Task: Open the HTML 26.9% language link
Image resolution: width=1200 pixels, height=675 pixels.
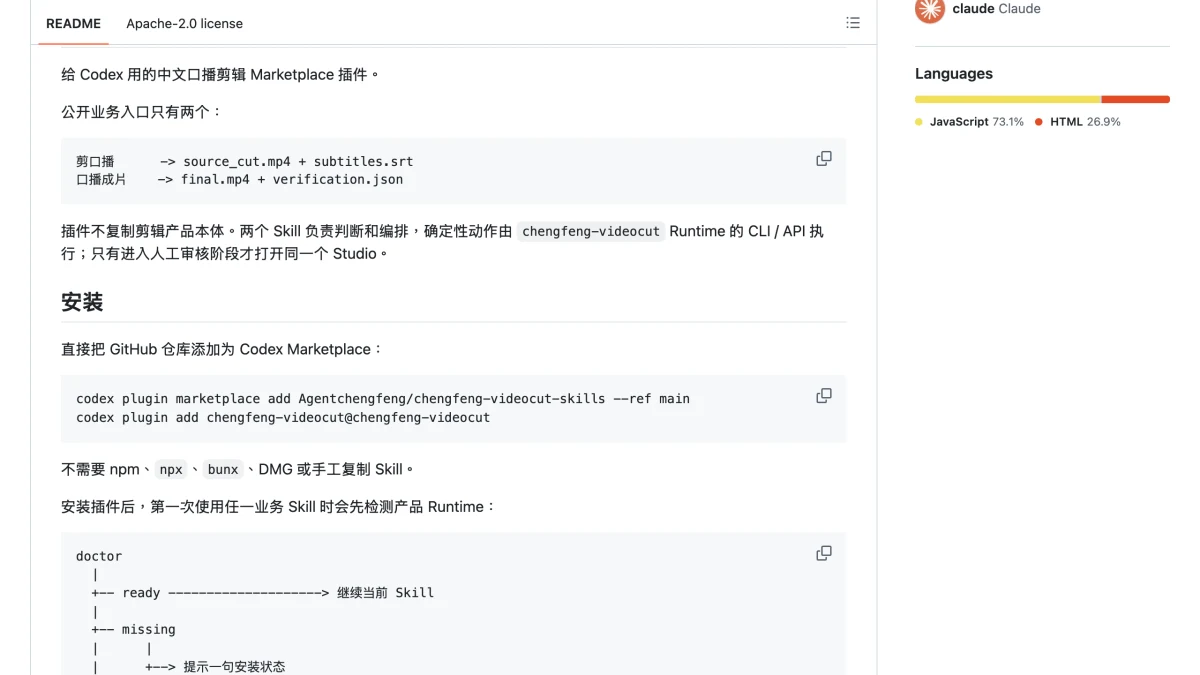Action: [1078, 122]
